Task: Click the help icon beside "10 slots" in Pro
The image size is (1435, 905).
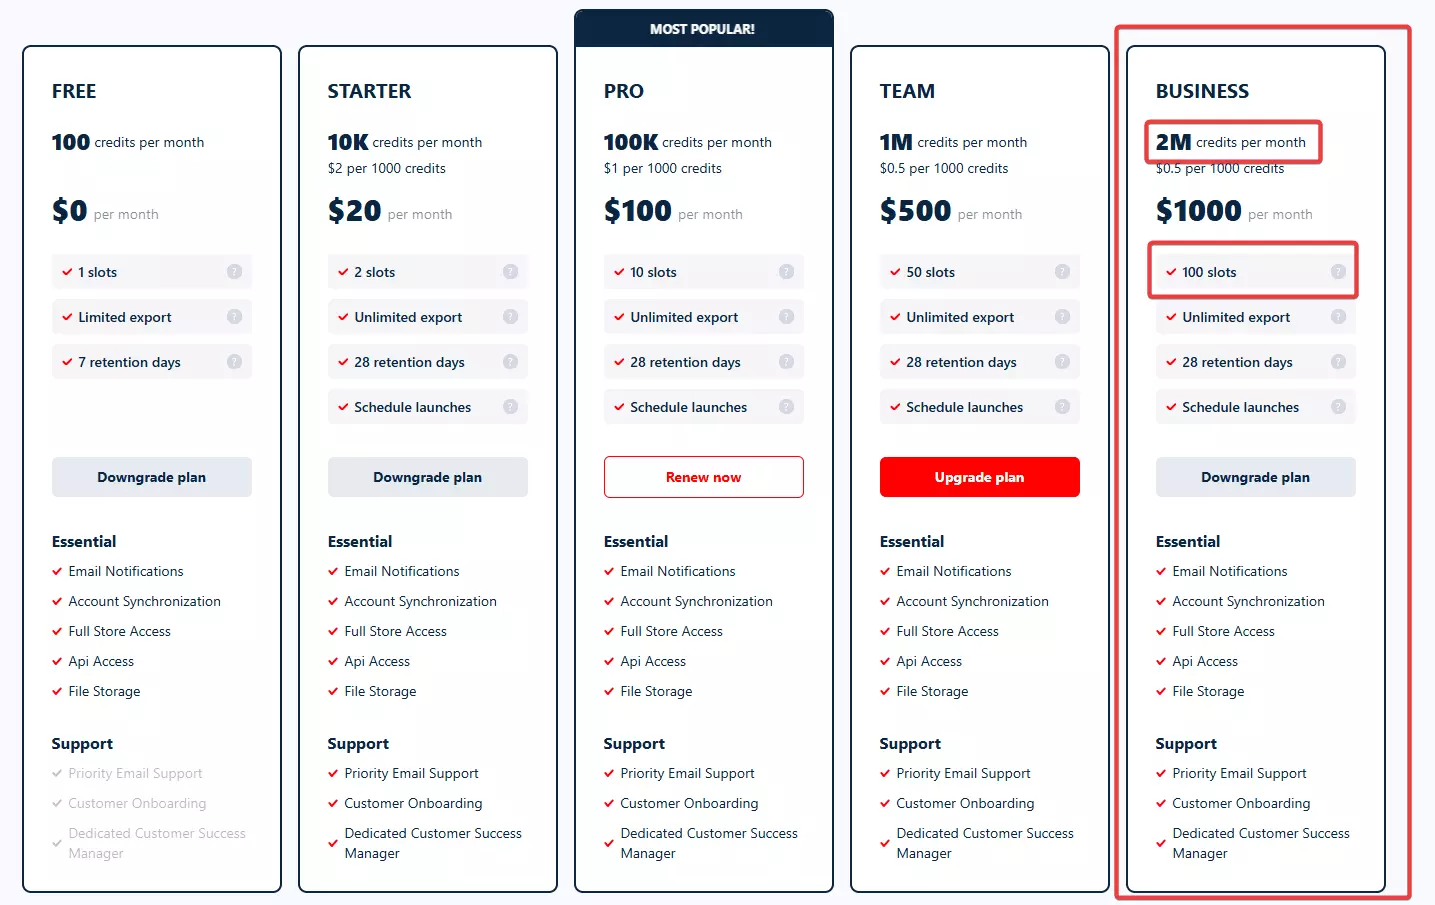Action: (786, 271)
